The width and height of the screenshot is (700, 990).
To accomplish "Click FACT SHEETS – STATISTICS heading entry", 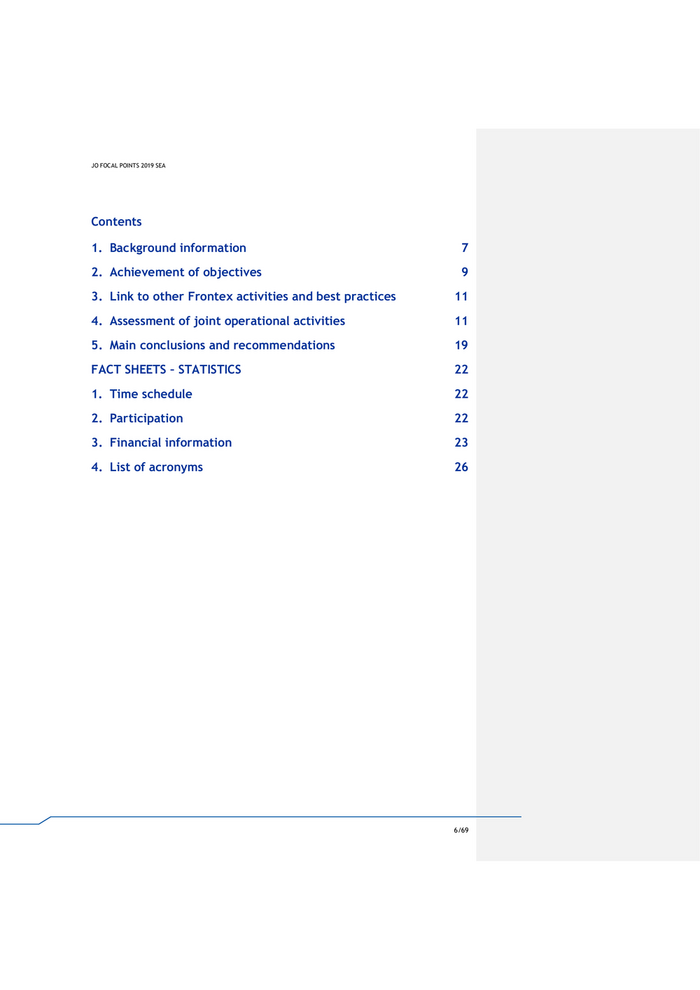I will point(166,369).
